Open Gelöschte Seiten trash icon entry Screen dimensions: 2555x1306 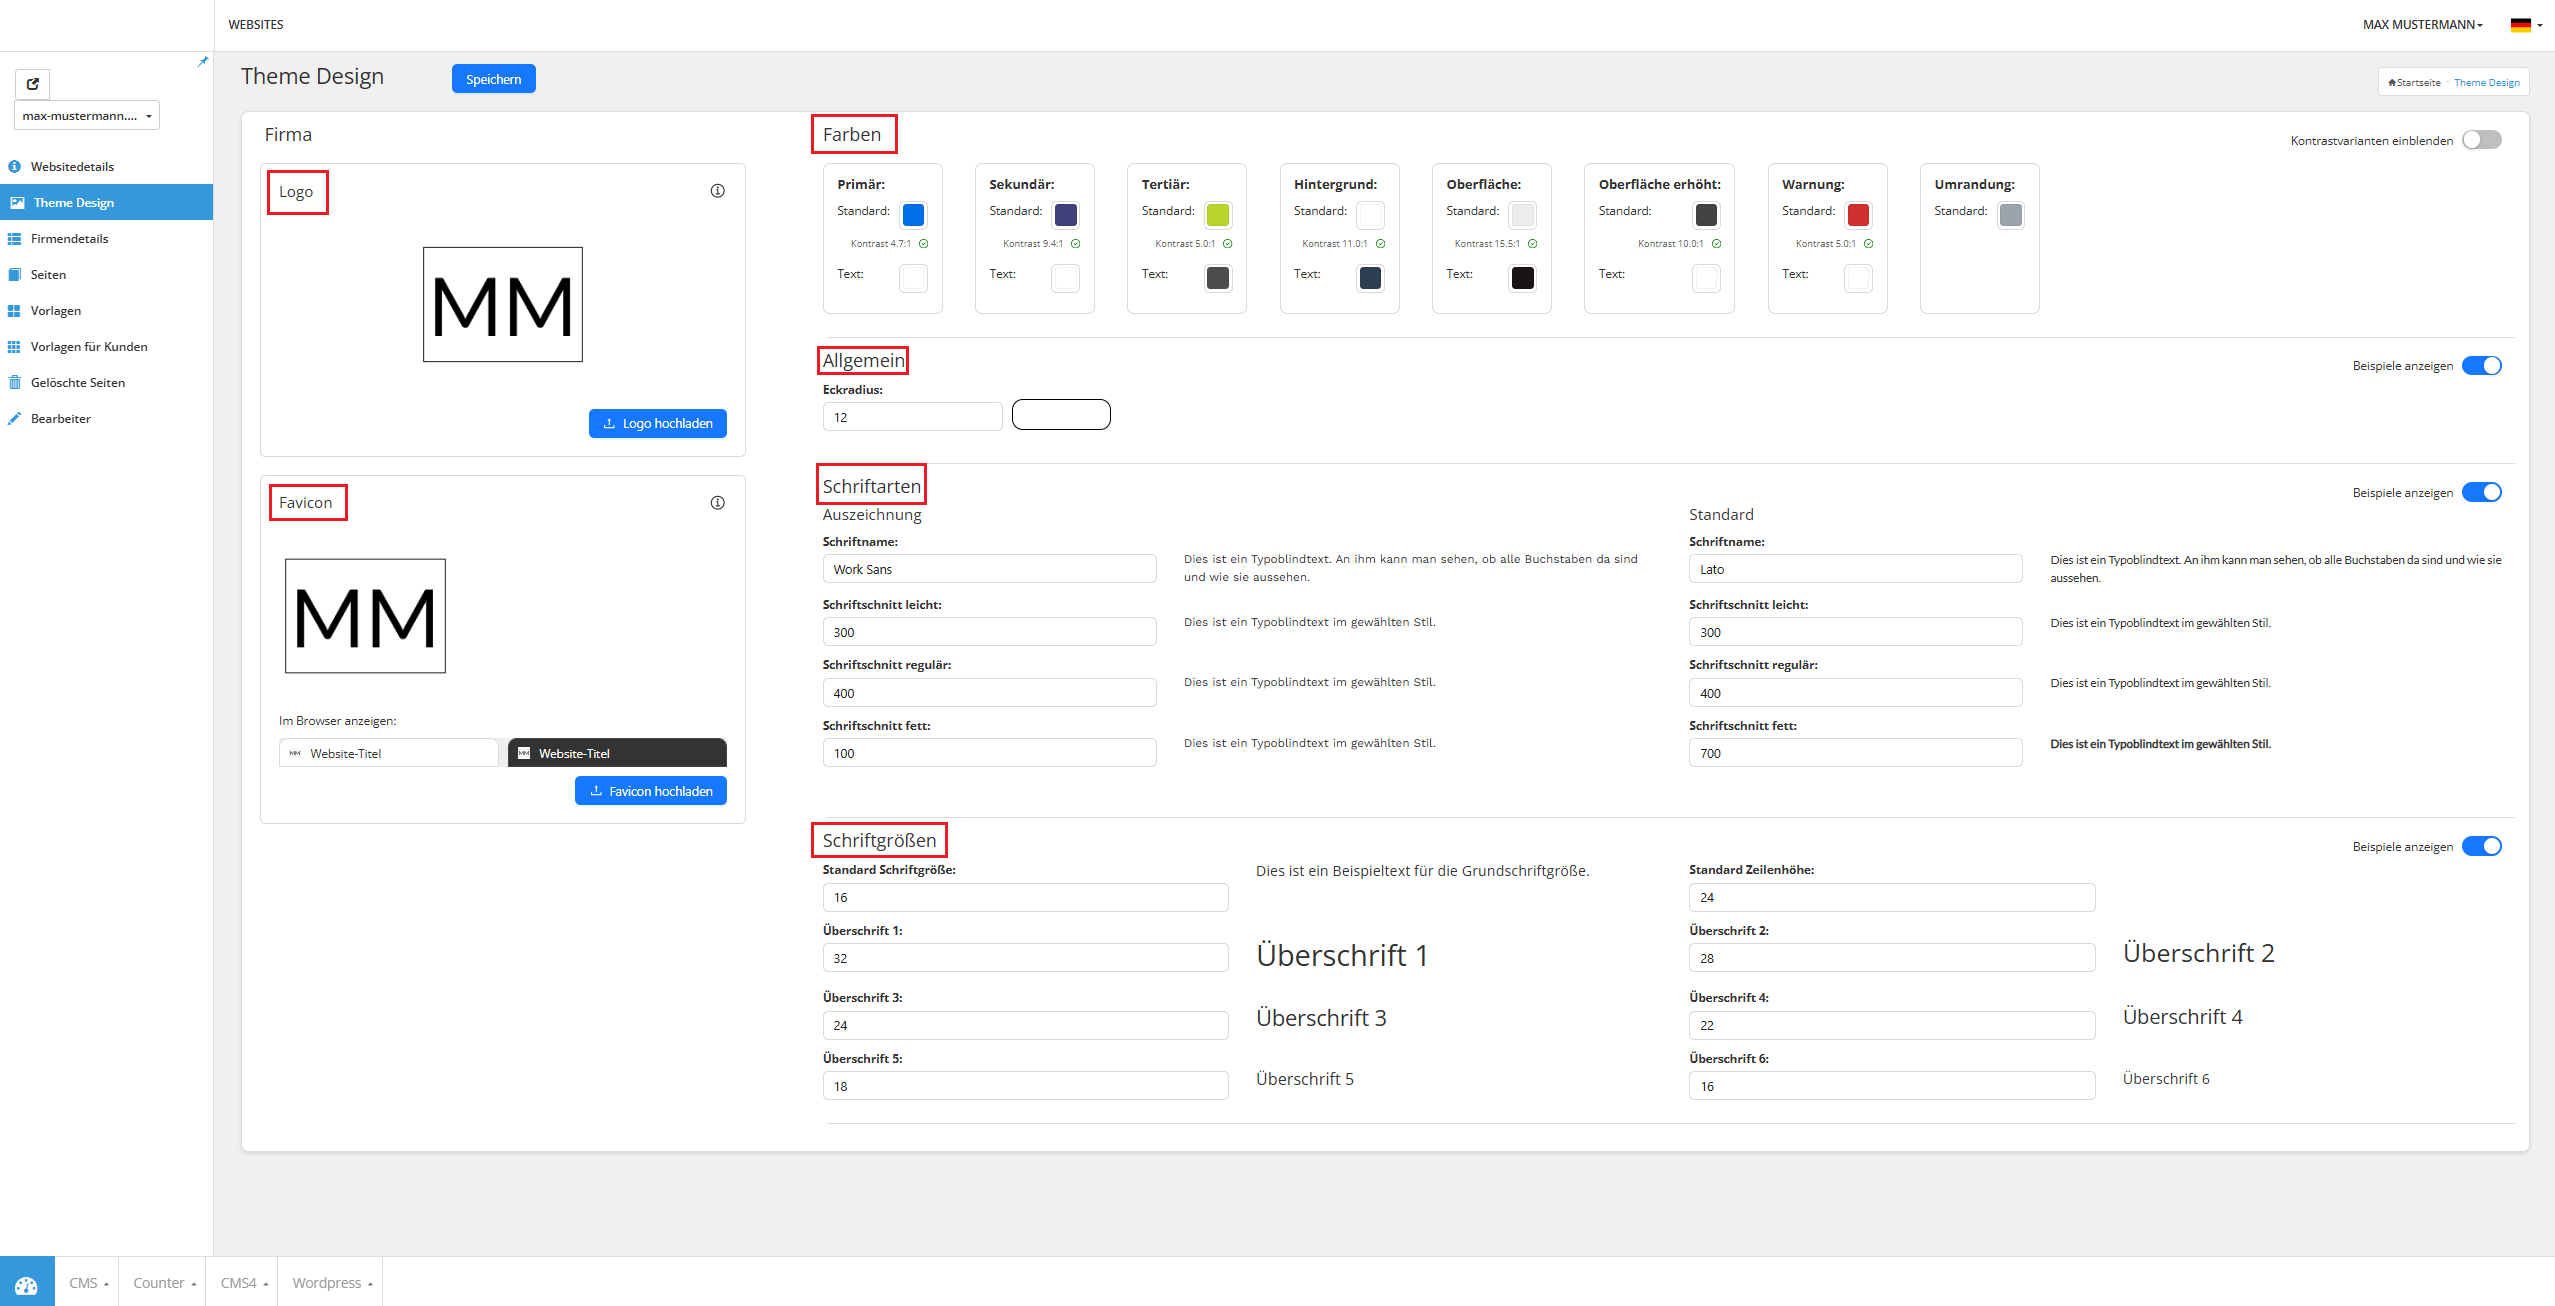click(x=15, y=382)
